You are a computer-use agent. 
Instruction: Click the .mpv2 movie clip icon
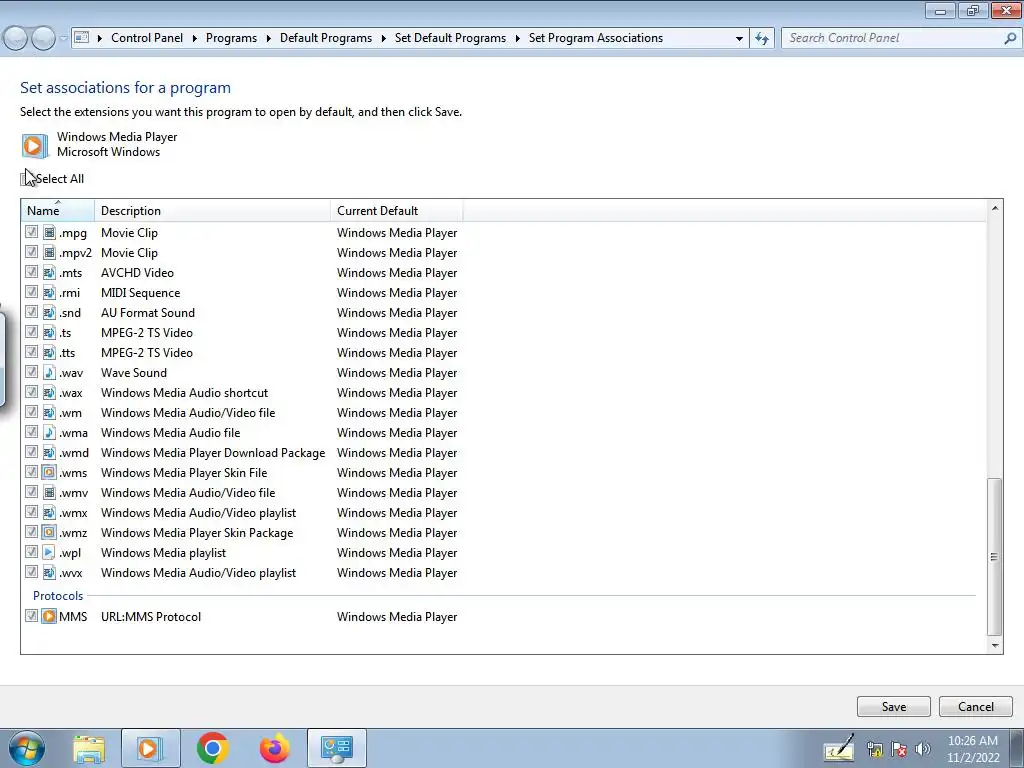49,253
